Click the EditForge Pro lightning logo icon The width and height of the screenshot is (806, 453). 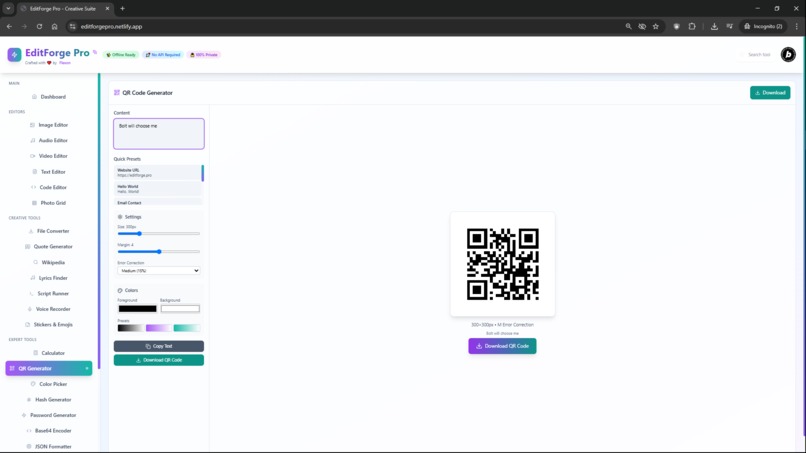click(x=14, y=55)
